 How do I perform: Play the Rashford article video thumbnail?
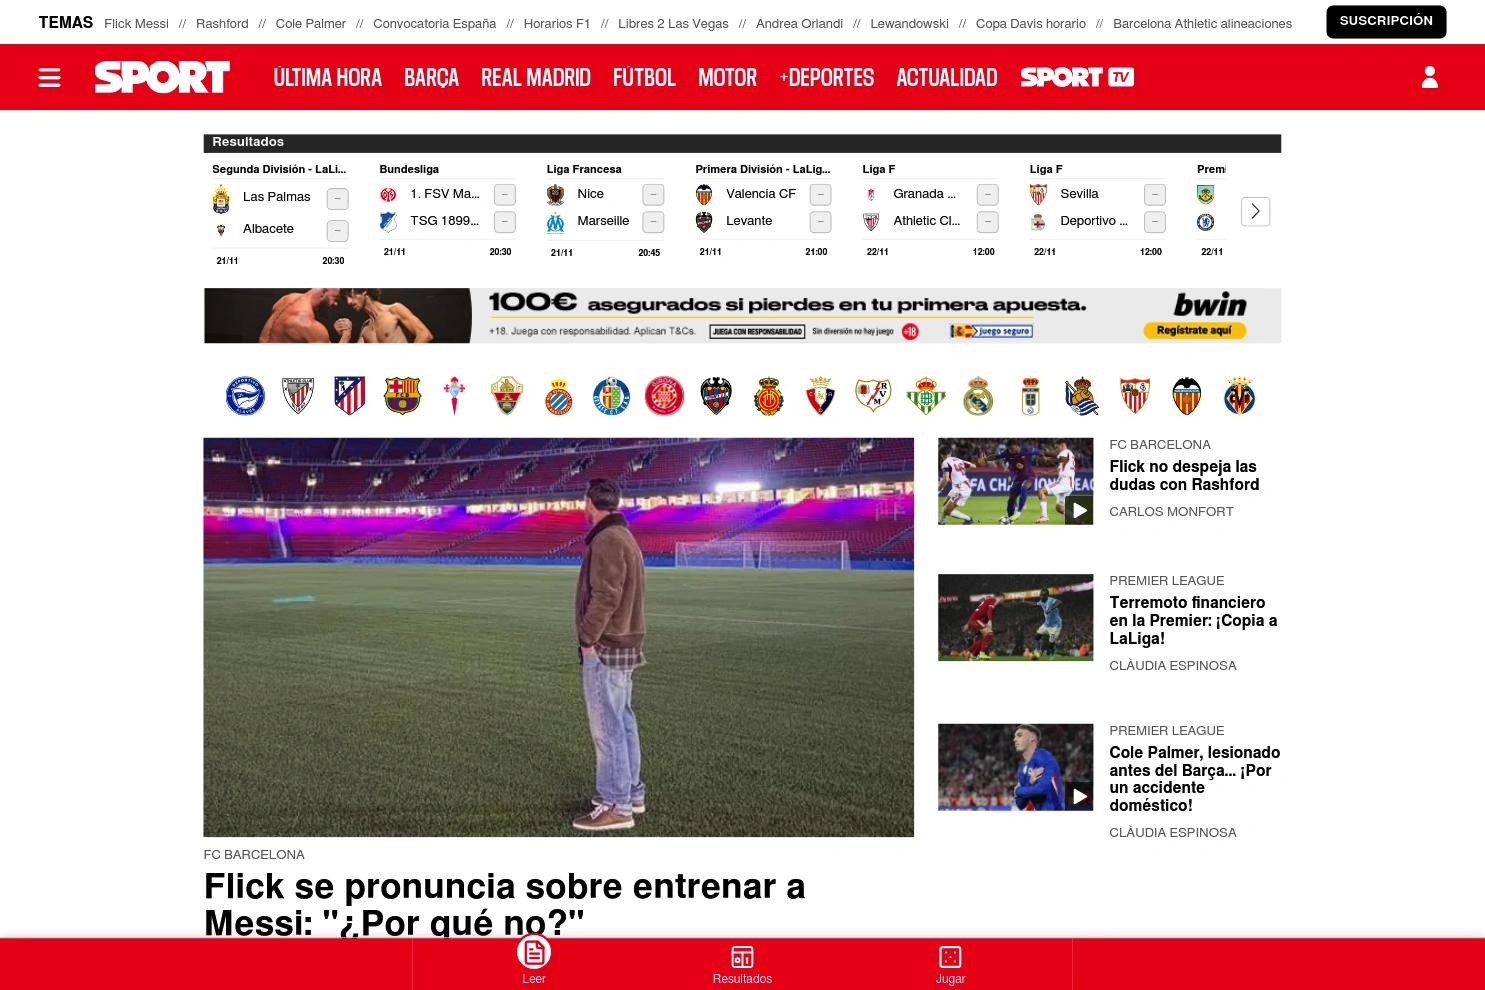pos(1015,481)
